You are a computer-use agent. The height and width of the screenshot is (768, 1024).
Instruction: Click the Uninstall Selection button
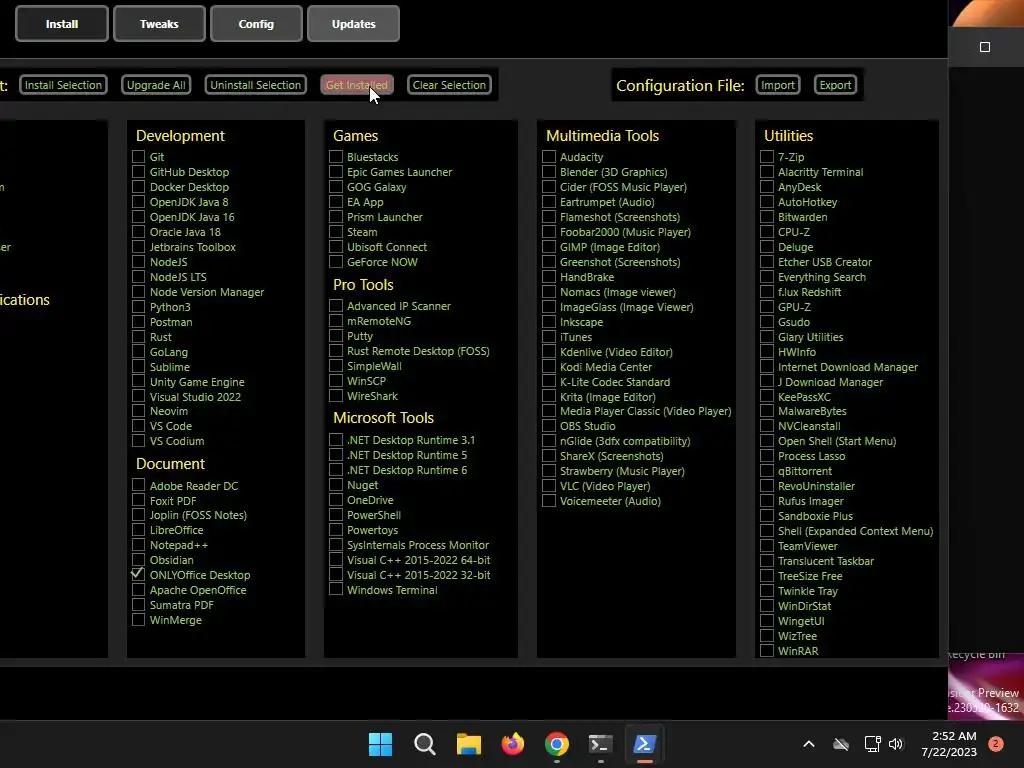255,85
